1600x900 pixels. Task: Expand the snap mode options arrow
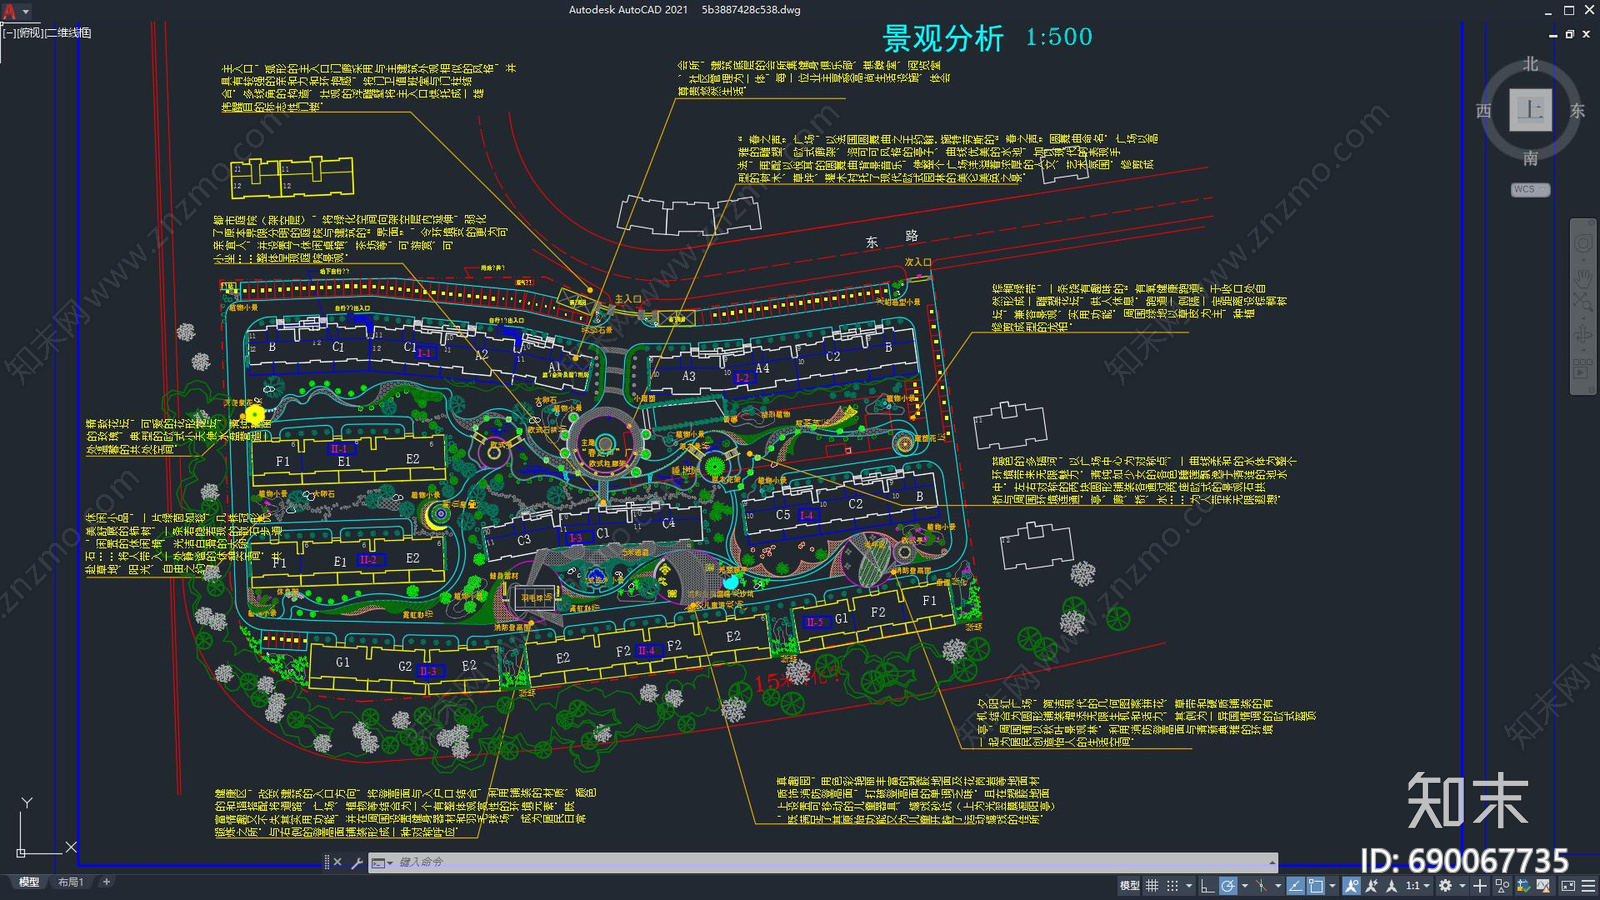click(1189, 885)
